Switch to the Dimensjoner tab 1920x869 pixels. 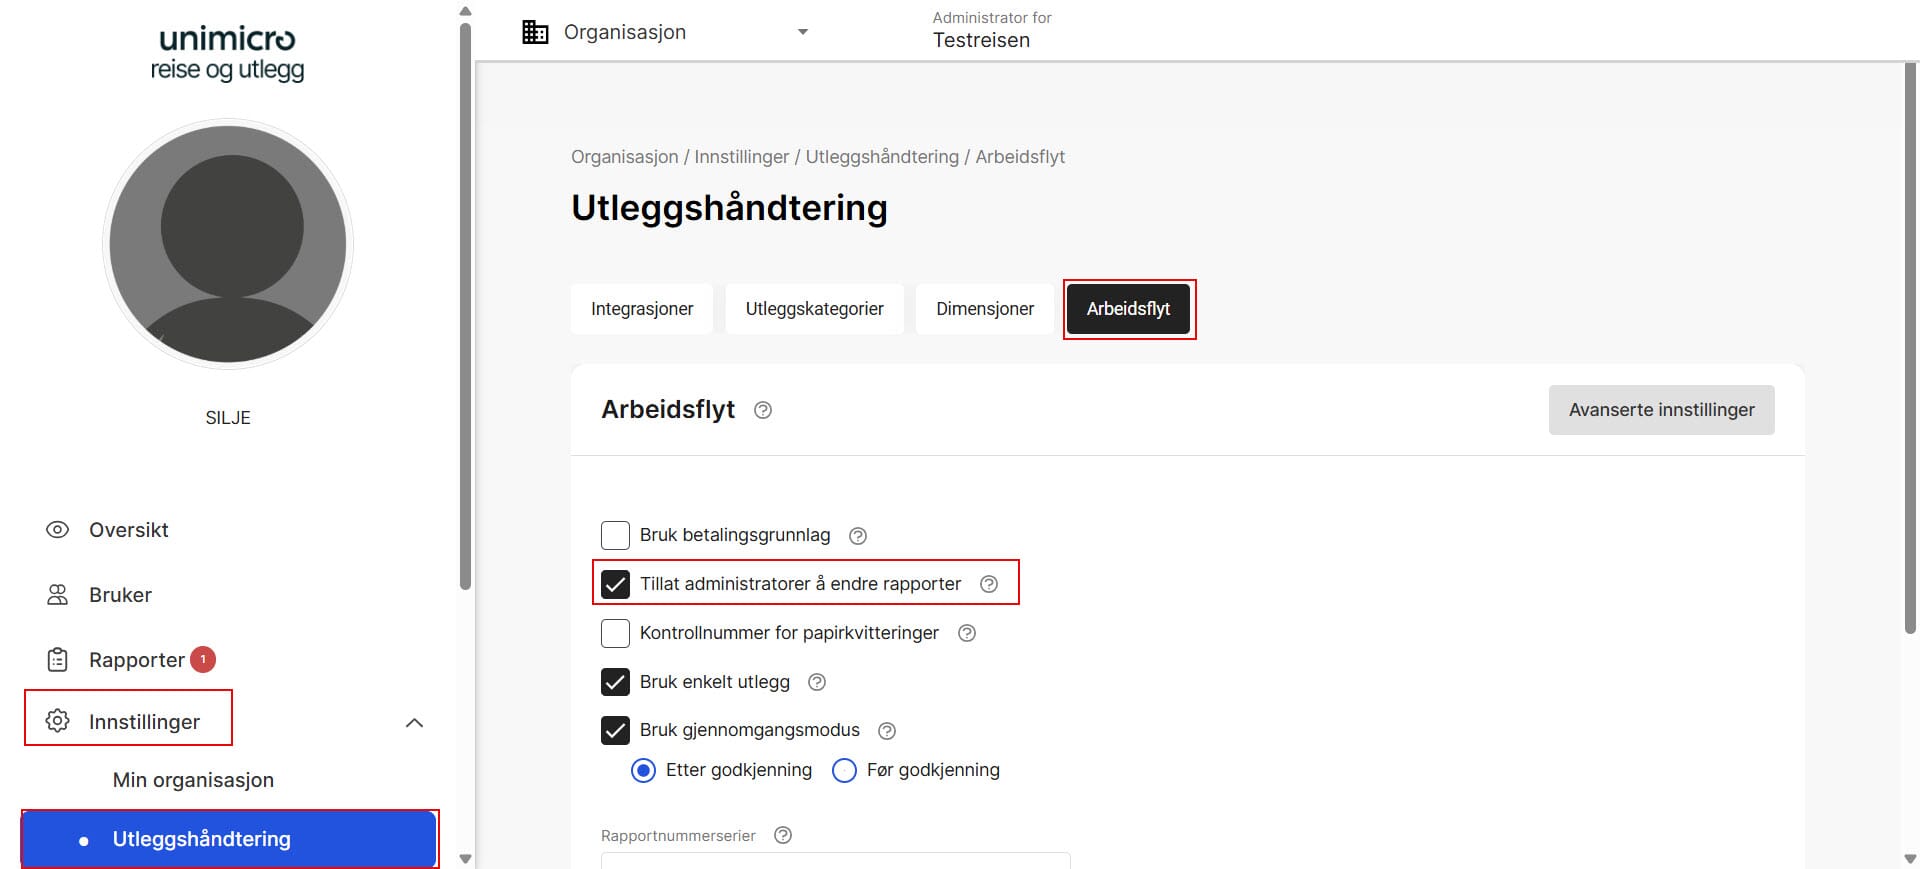[984, 309]
